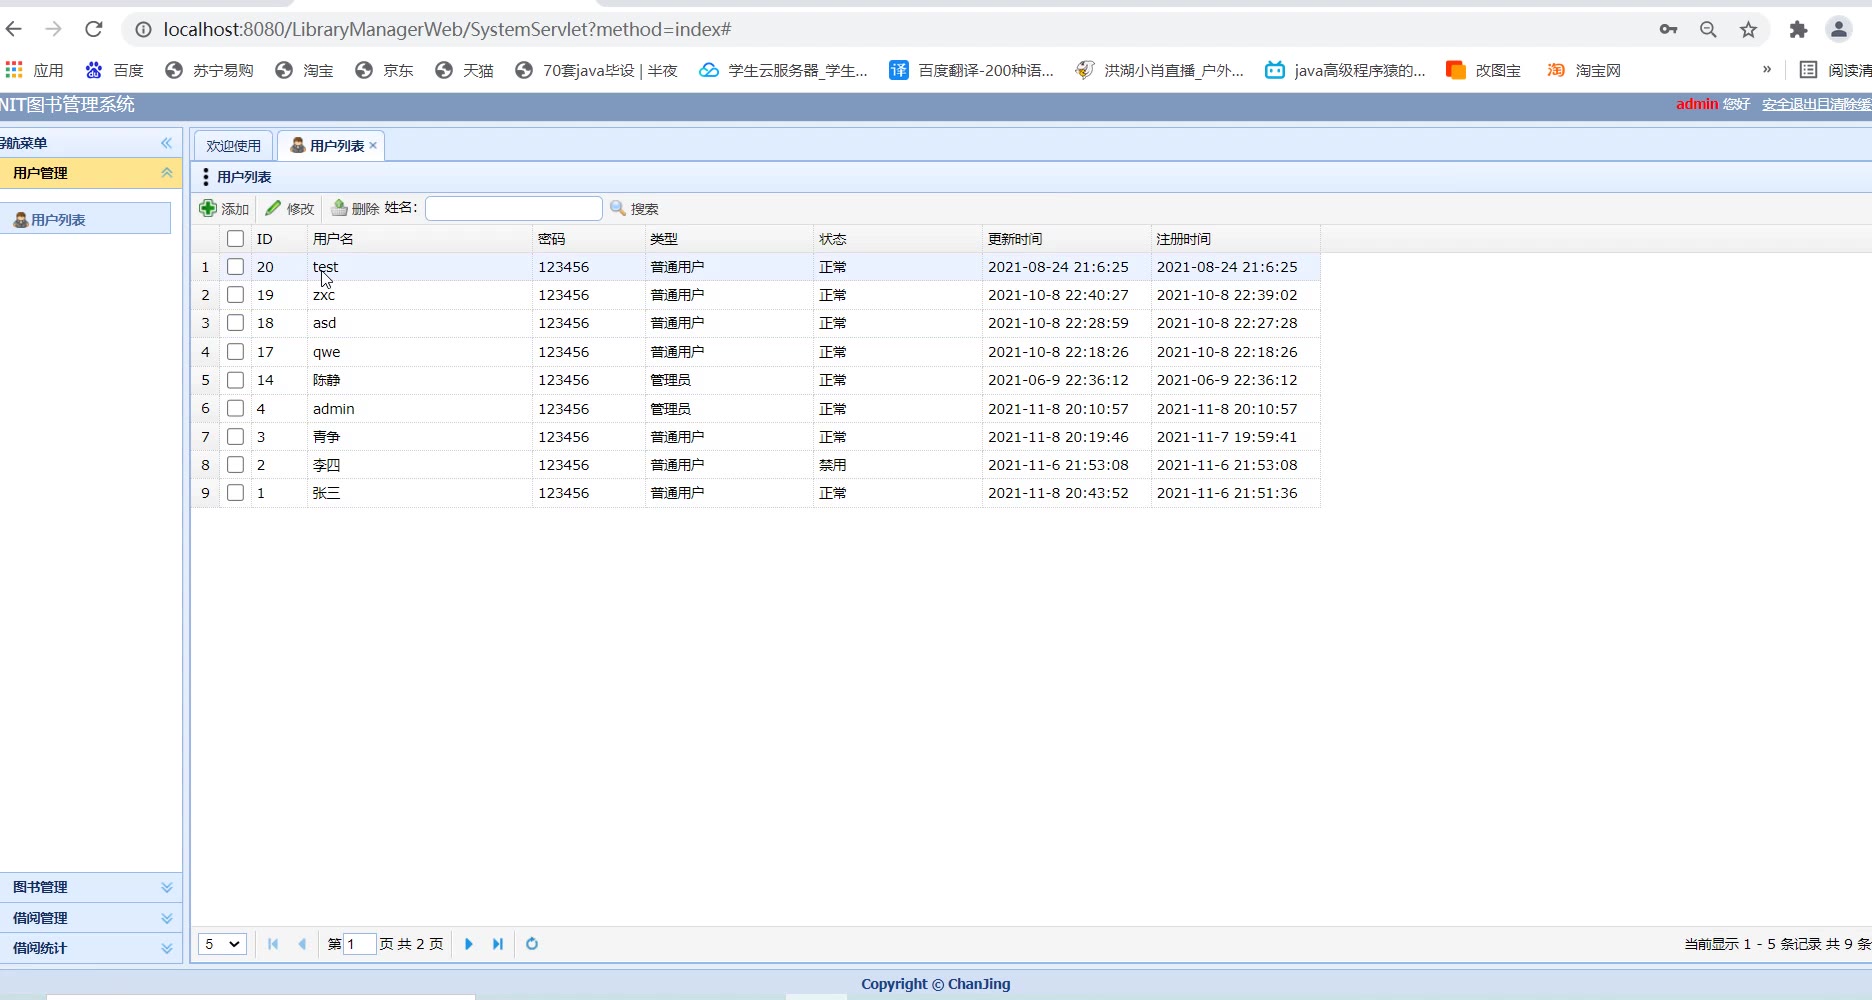This screenshot has height=1000, width=1872.
Task: Check the row for user test
Action: 235,267
